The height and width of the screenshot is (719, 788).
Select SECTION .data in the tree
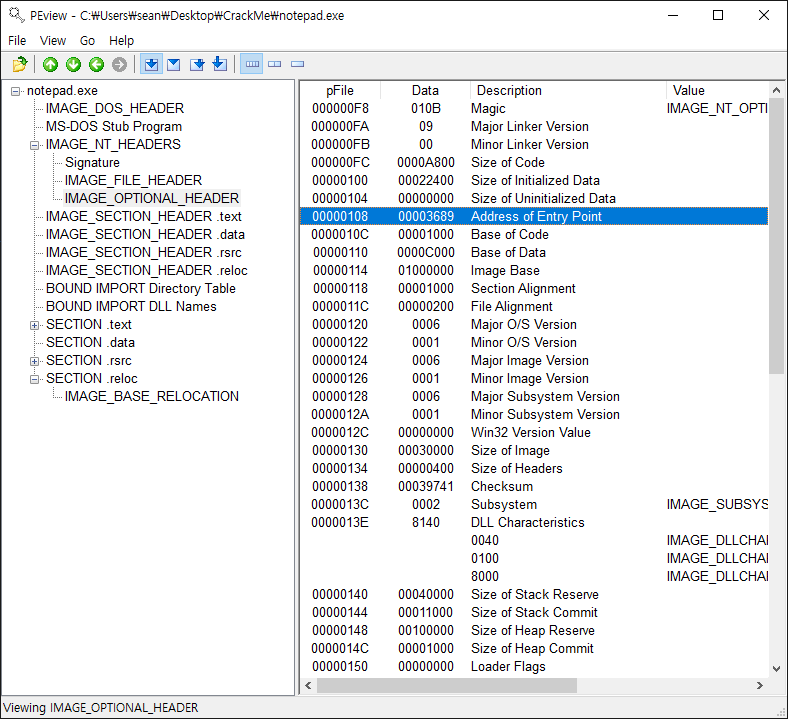click(x=90, y=343)
